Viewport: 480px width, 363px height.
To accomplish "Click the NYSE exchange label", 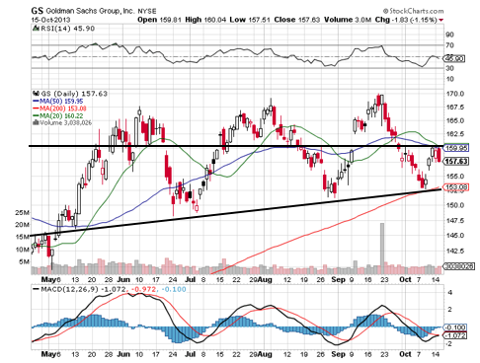I will [147, 11].
